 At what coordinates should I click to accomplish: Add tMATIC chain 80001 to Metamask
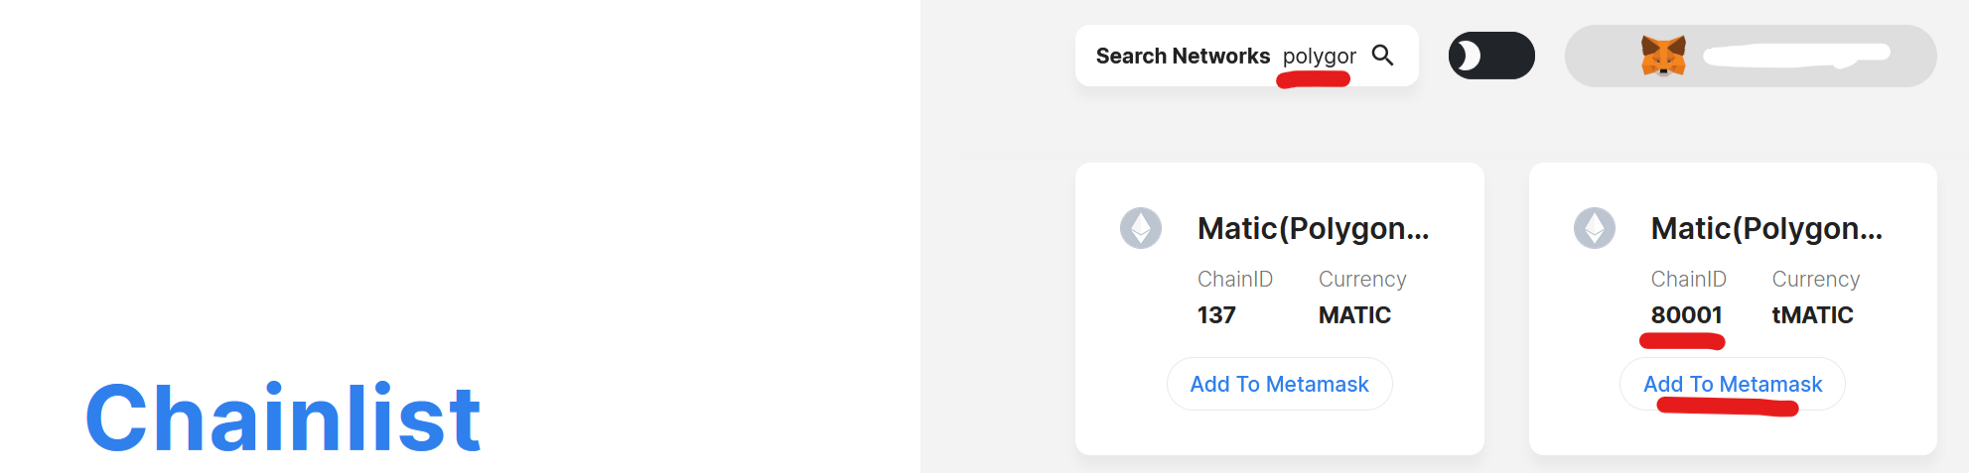[1732, 384]
